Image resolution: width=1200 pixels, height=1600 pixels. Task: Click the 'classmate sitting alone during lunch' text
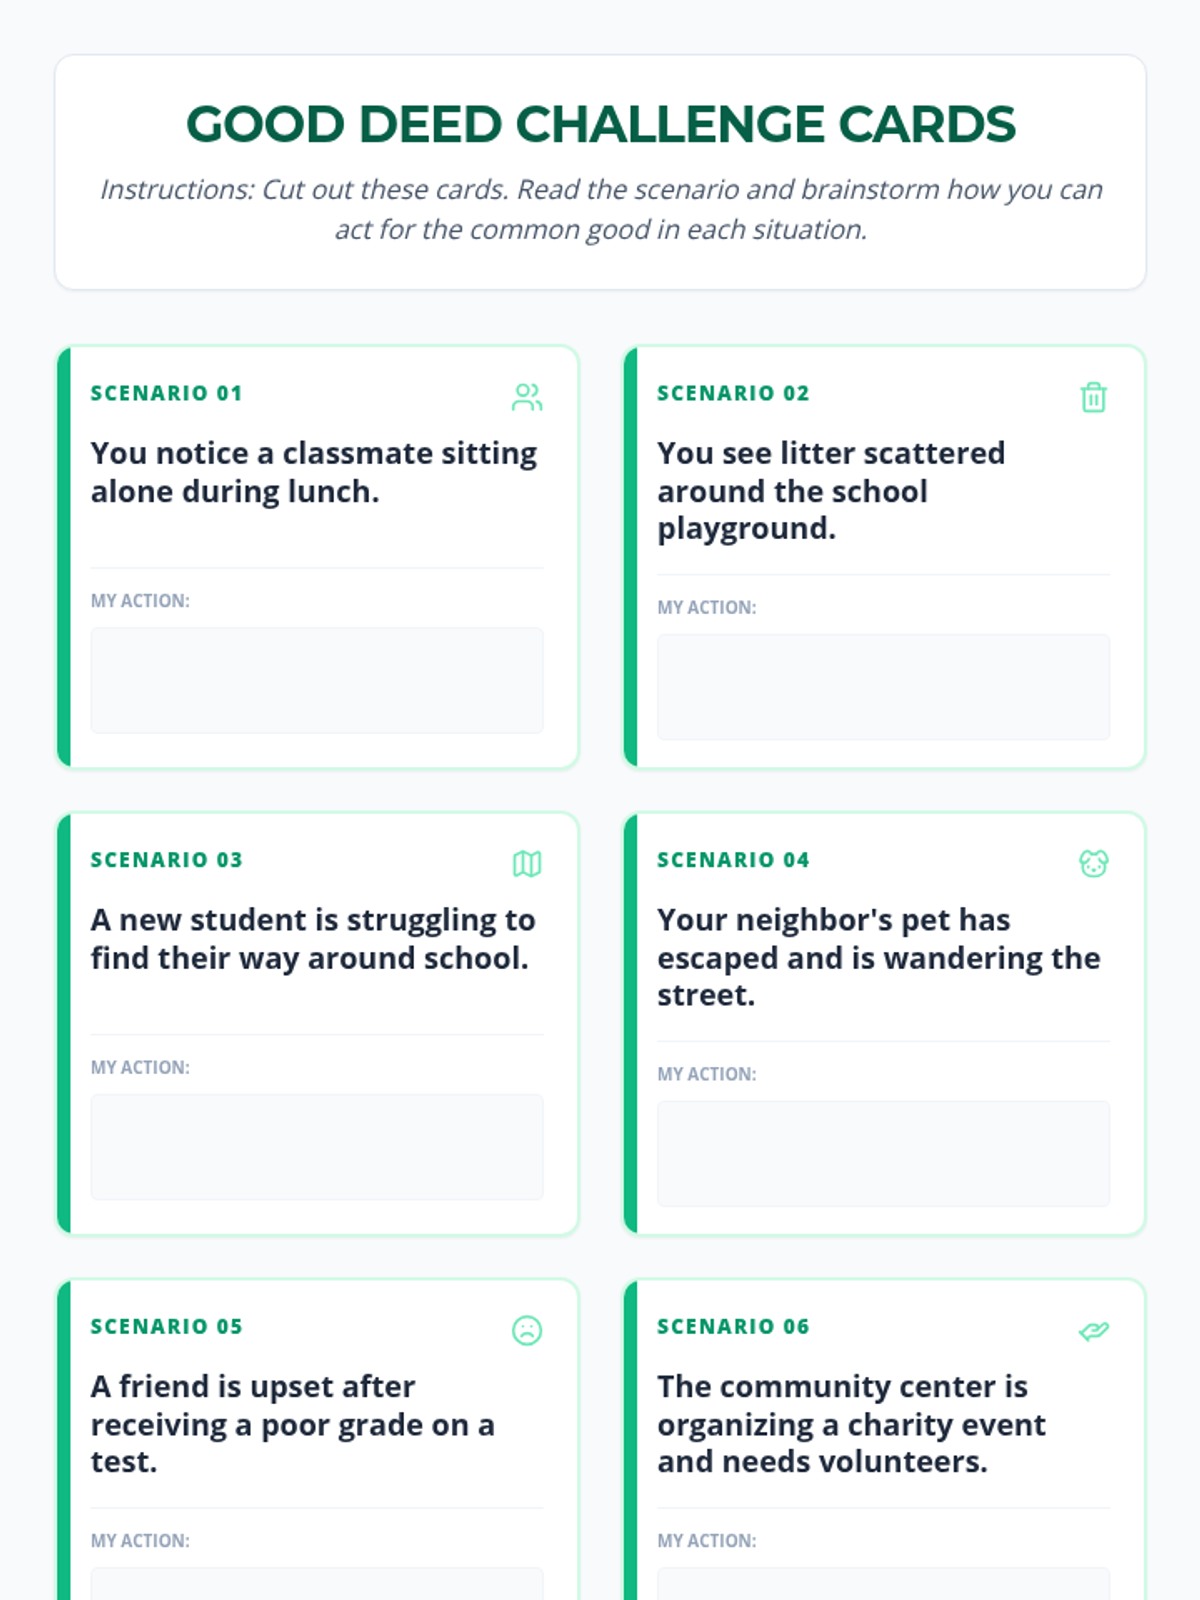[x=314, y=472]
